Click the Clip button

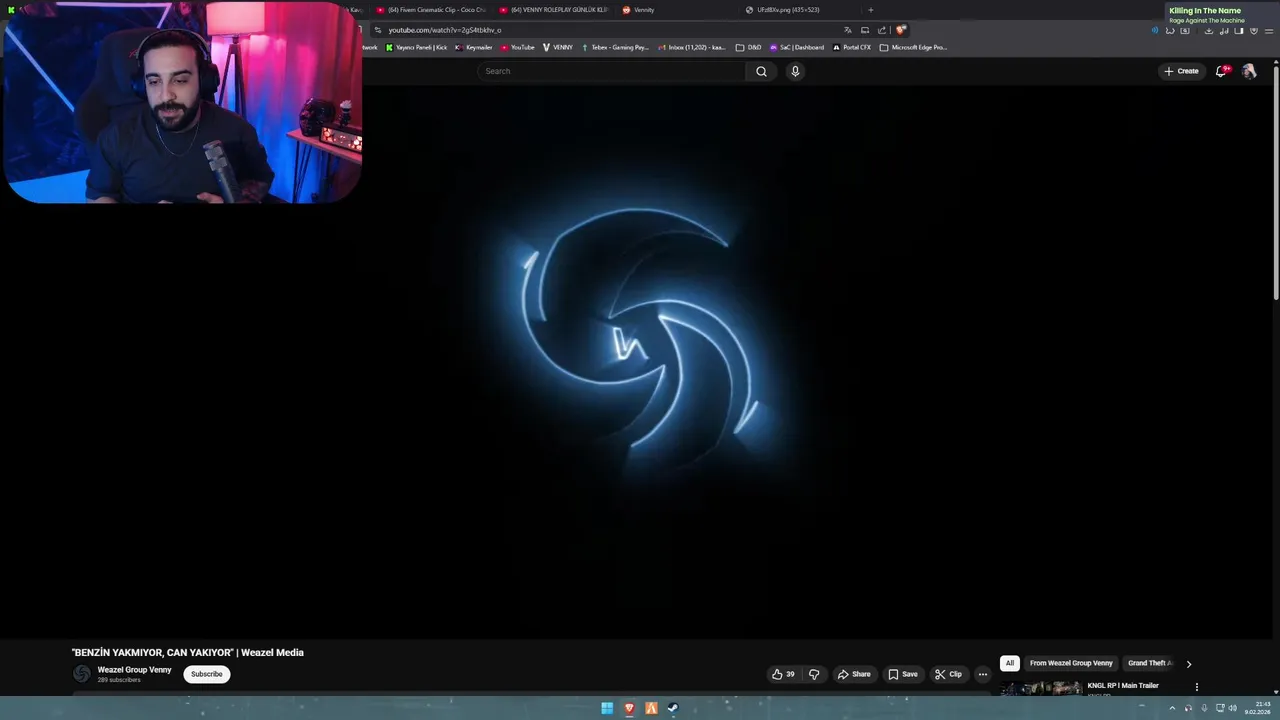947,674
